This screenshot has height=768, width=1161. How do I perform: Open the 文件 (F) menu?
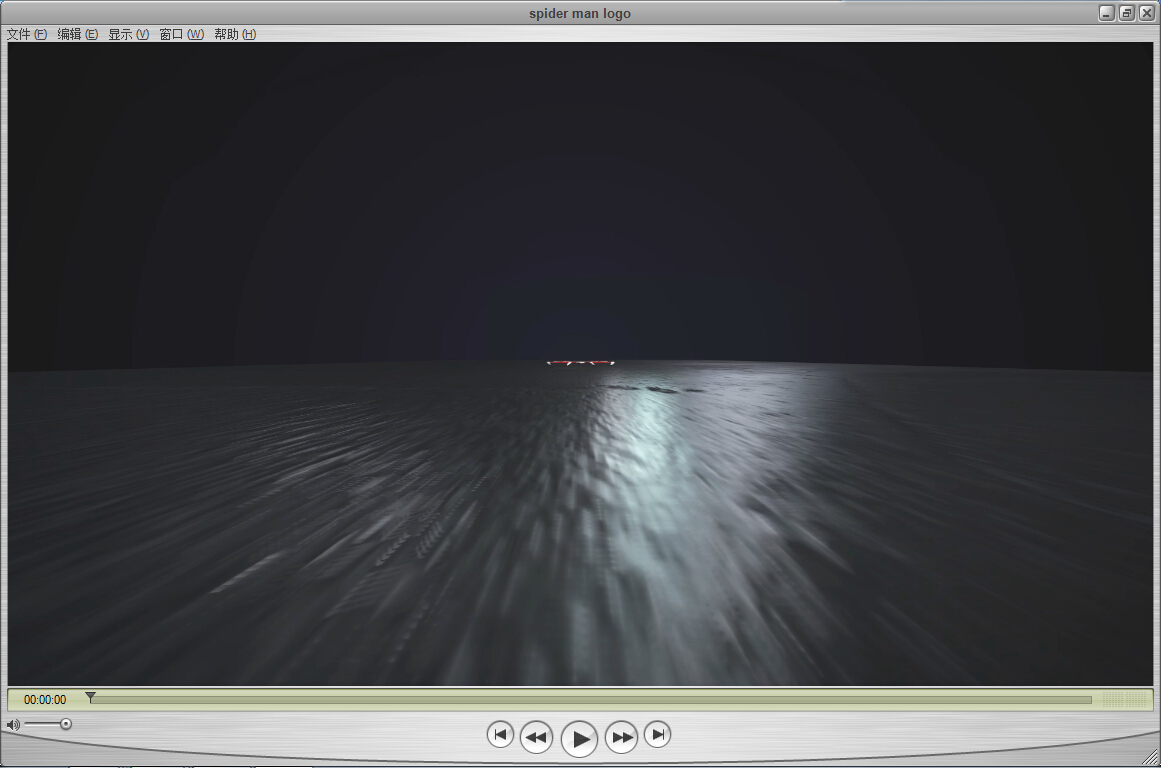tap(27, 34)
